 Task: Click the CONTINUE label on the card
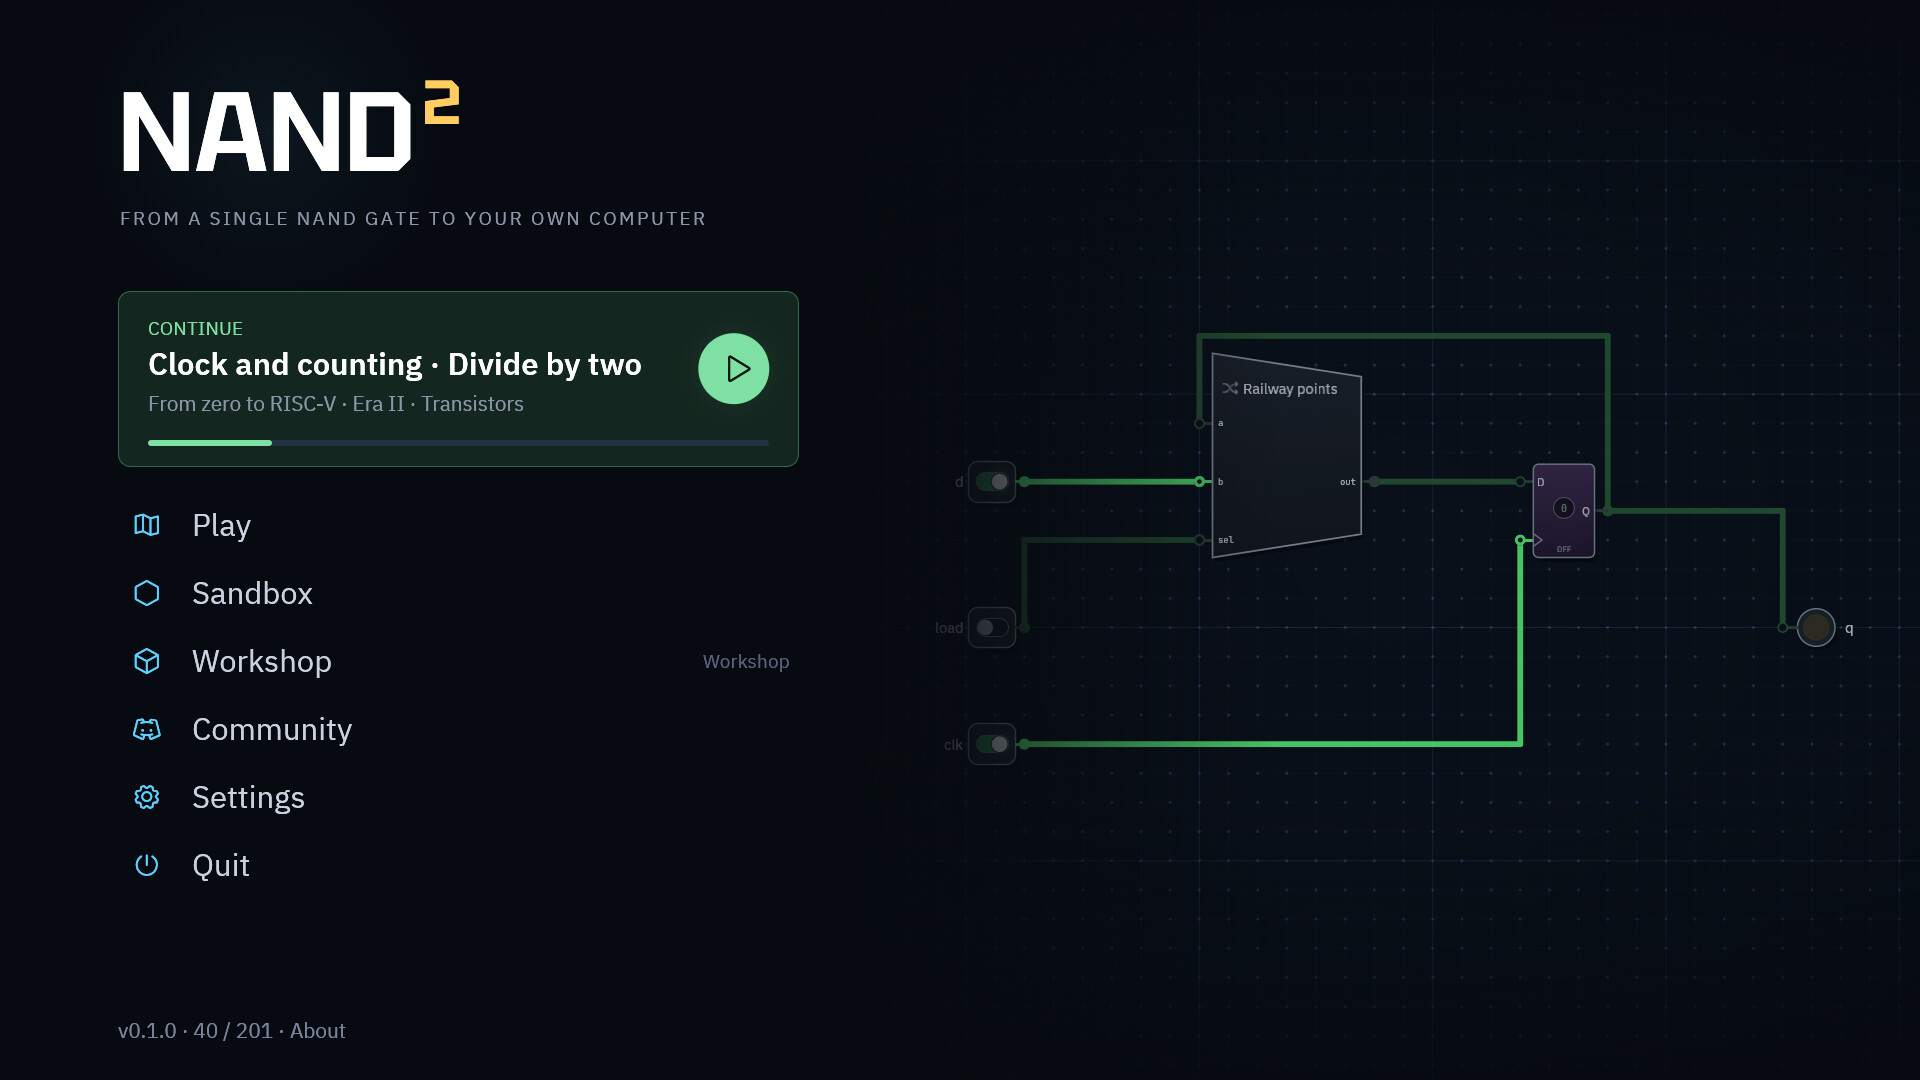195,329
